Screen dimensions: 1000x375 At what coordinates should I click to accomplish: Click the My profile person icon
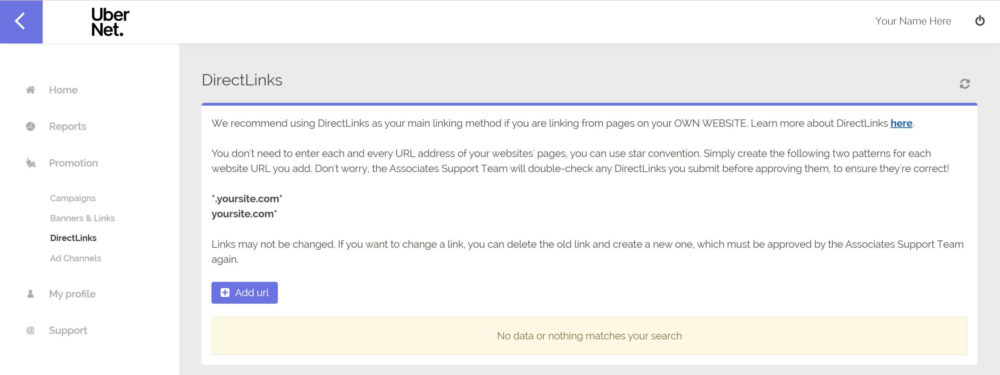pos(30,294)
